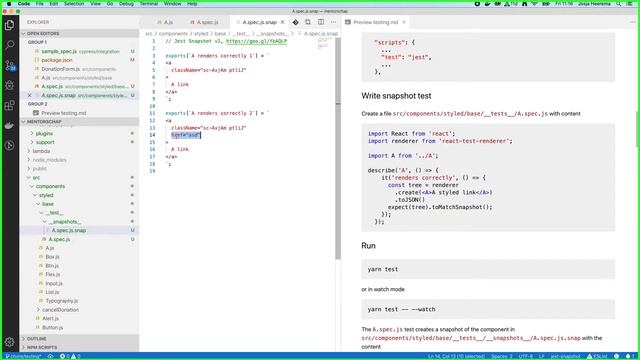Open the Apple menu
Image resolution: width=640 pixels, height=360 pixels.
9,4
